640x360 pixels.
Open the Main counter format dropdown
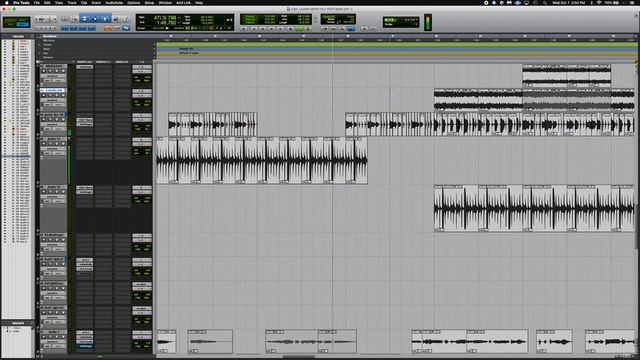(179, 18)
